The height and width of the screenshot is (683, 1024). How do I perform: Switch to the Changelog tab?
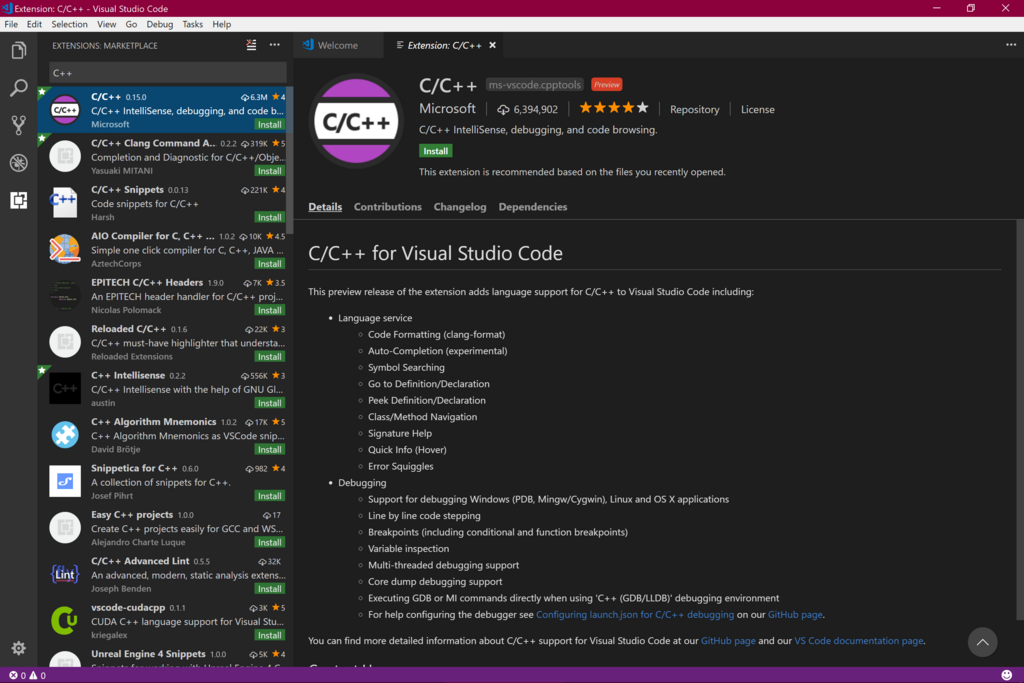pyautogui.click(x=460, y=207)
